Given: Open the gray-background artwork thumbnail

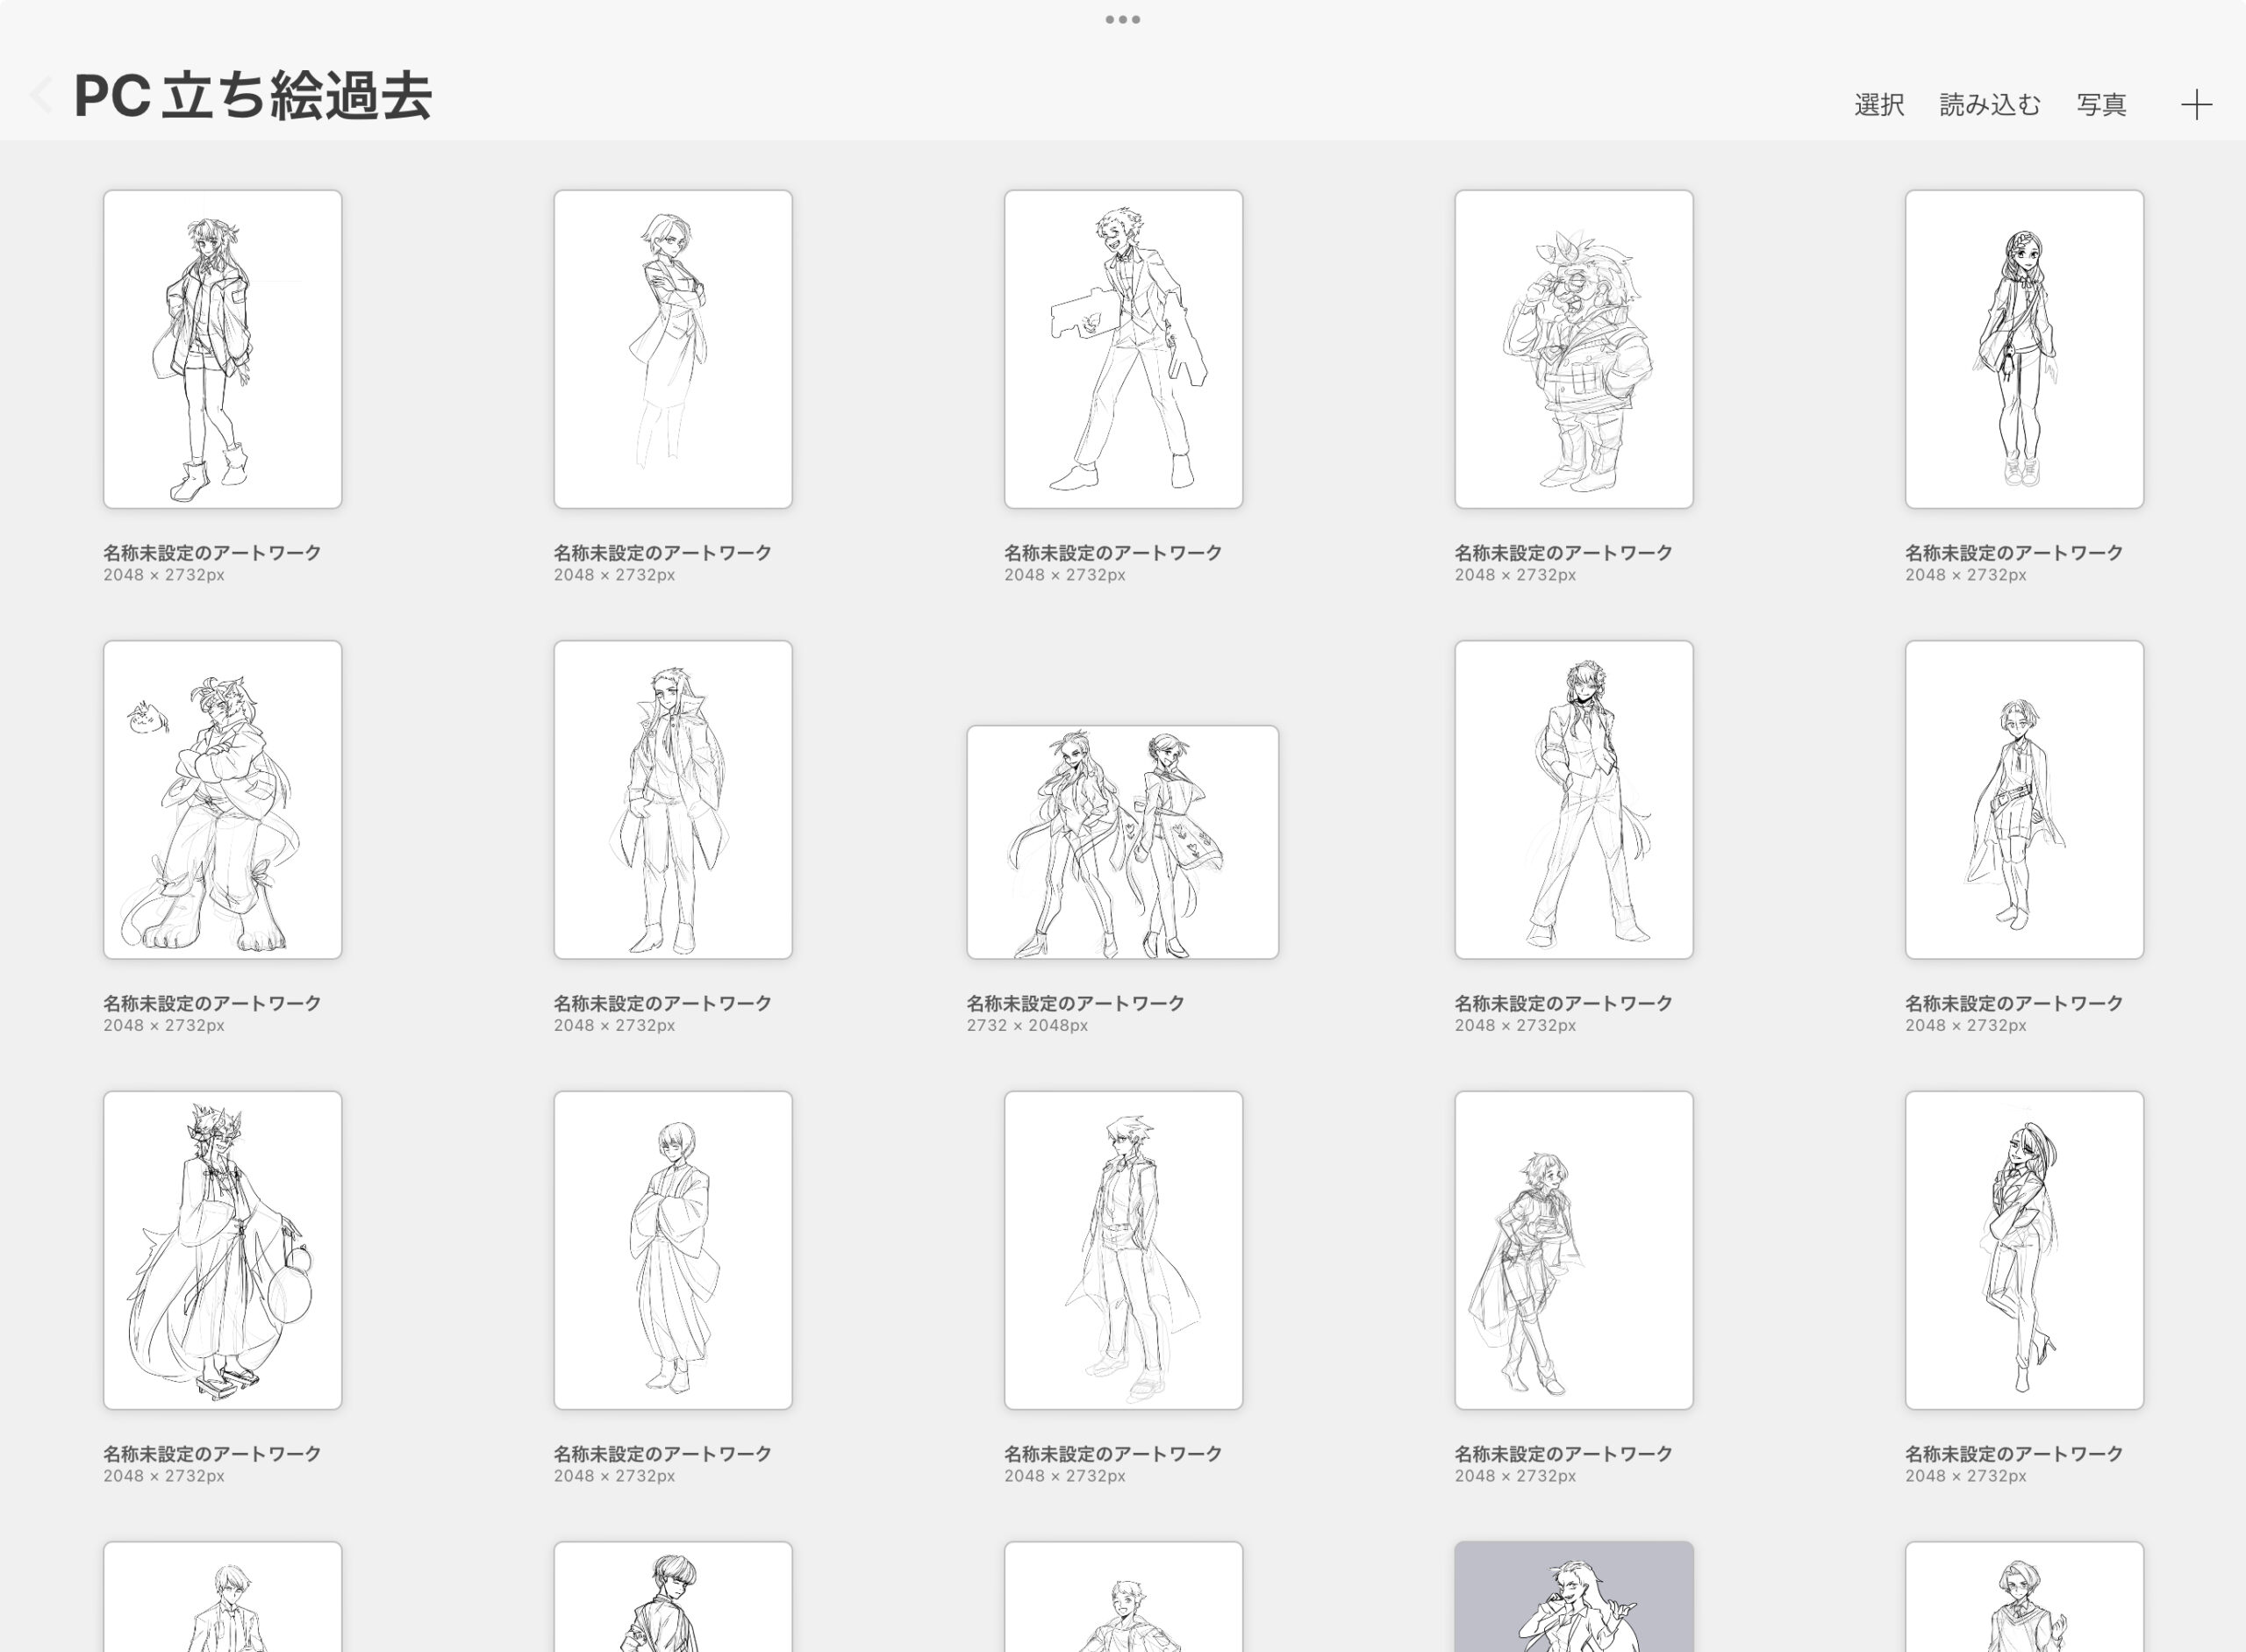Looking at the screenshot, I should click(1573, 1596).
